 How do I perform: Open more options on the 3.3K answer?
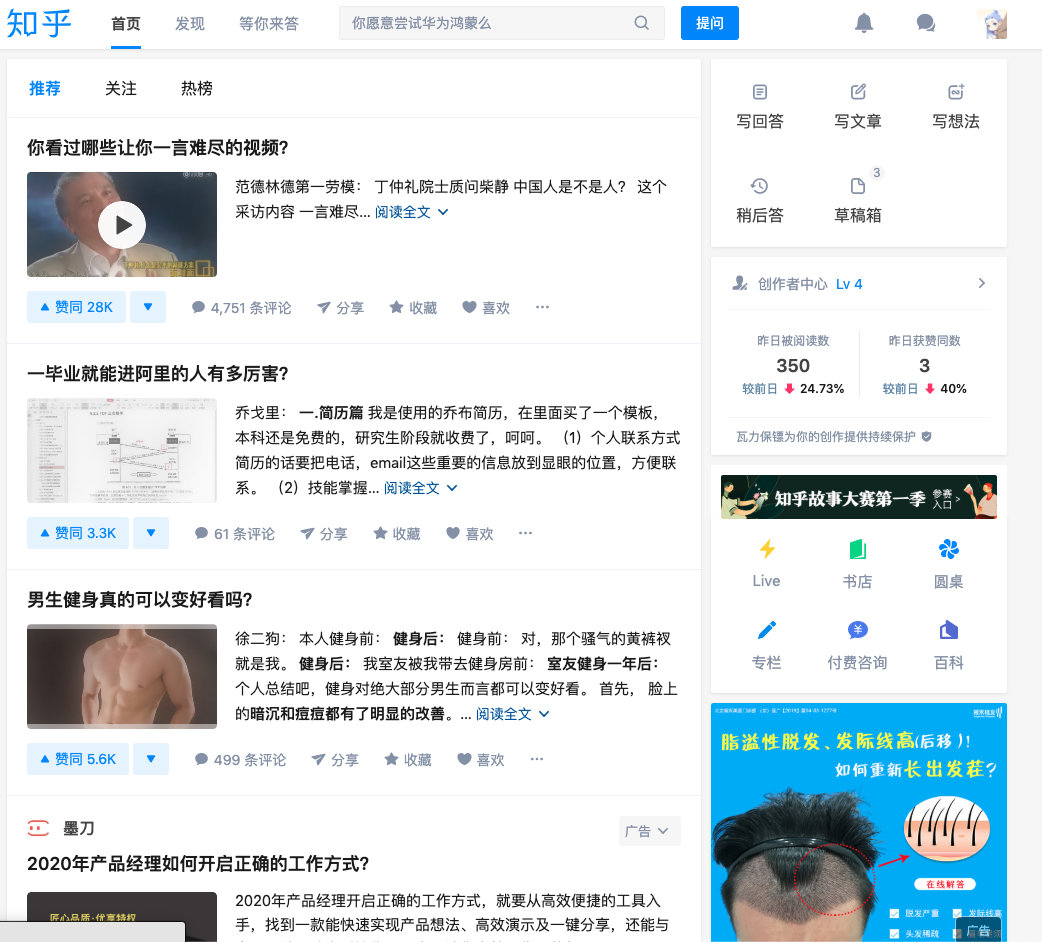[x=526, y=533]
